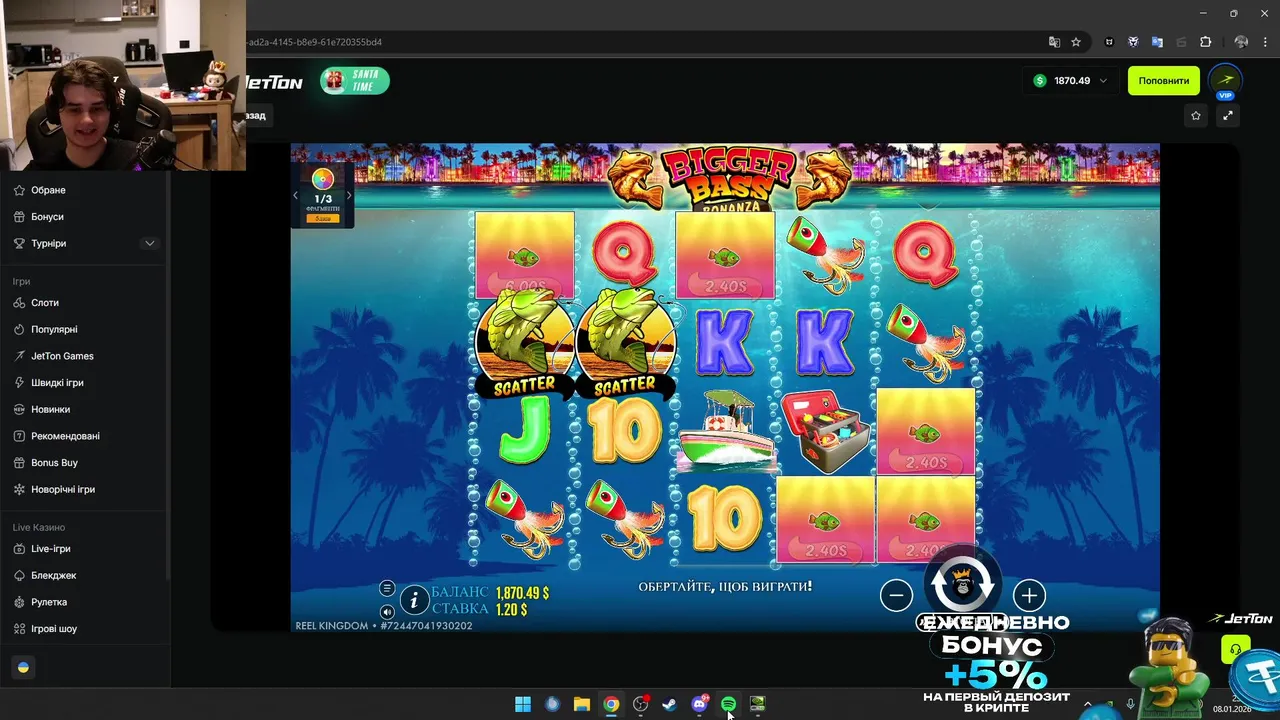Click the colorful fragments wheel icon
Image resolution: width=1280 pixels, height=720 pixels.
322,180
